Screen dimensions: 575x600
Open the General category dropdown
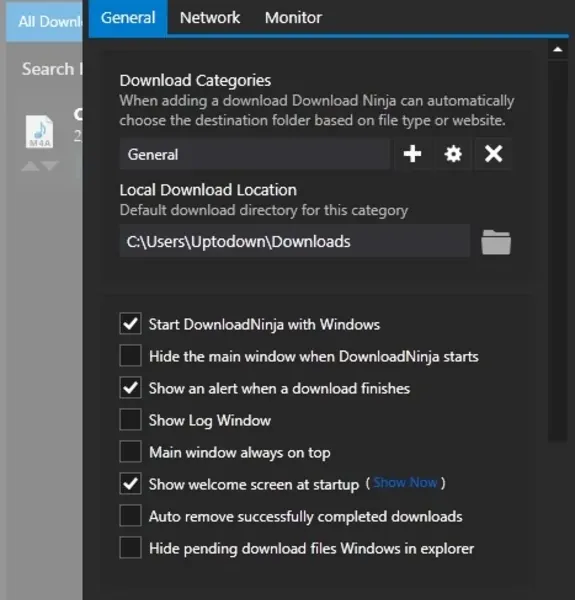pos(255,154)
